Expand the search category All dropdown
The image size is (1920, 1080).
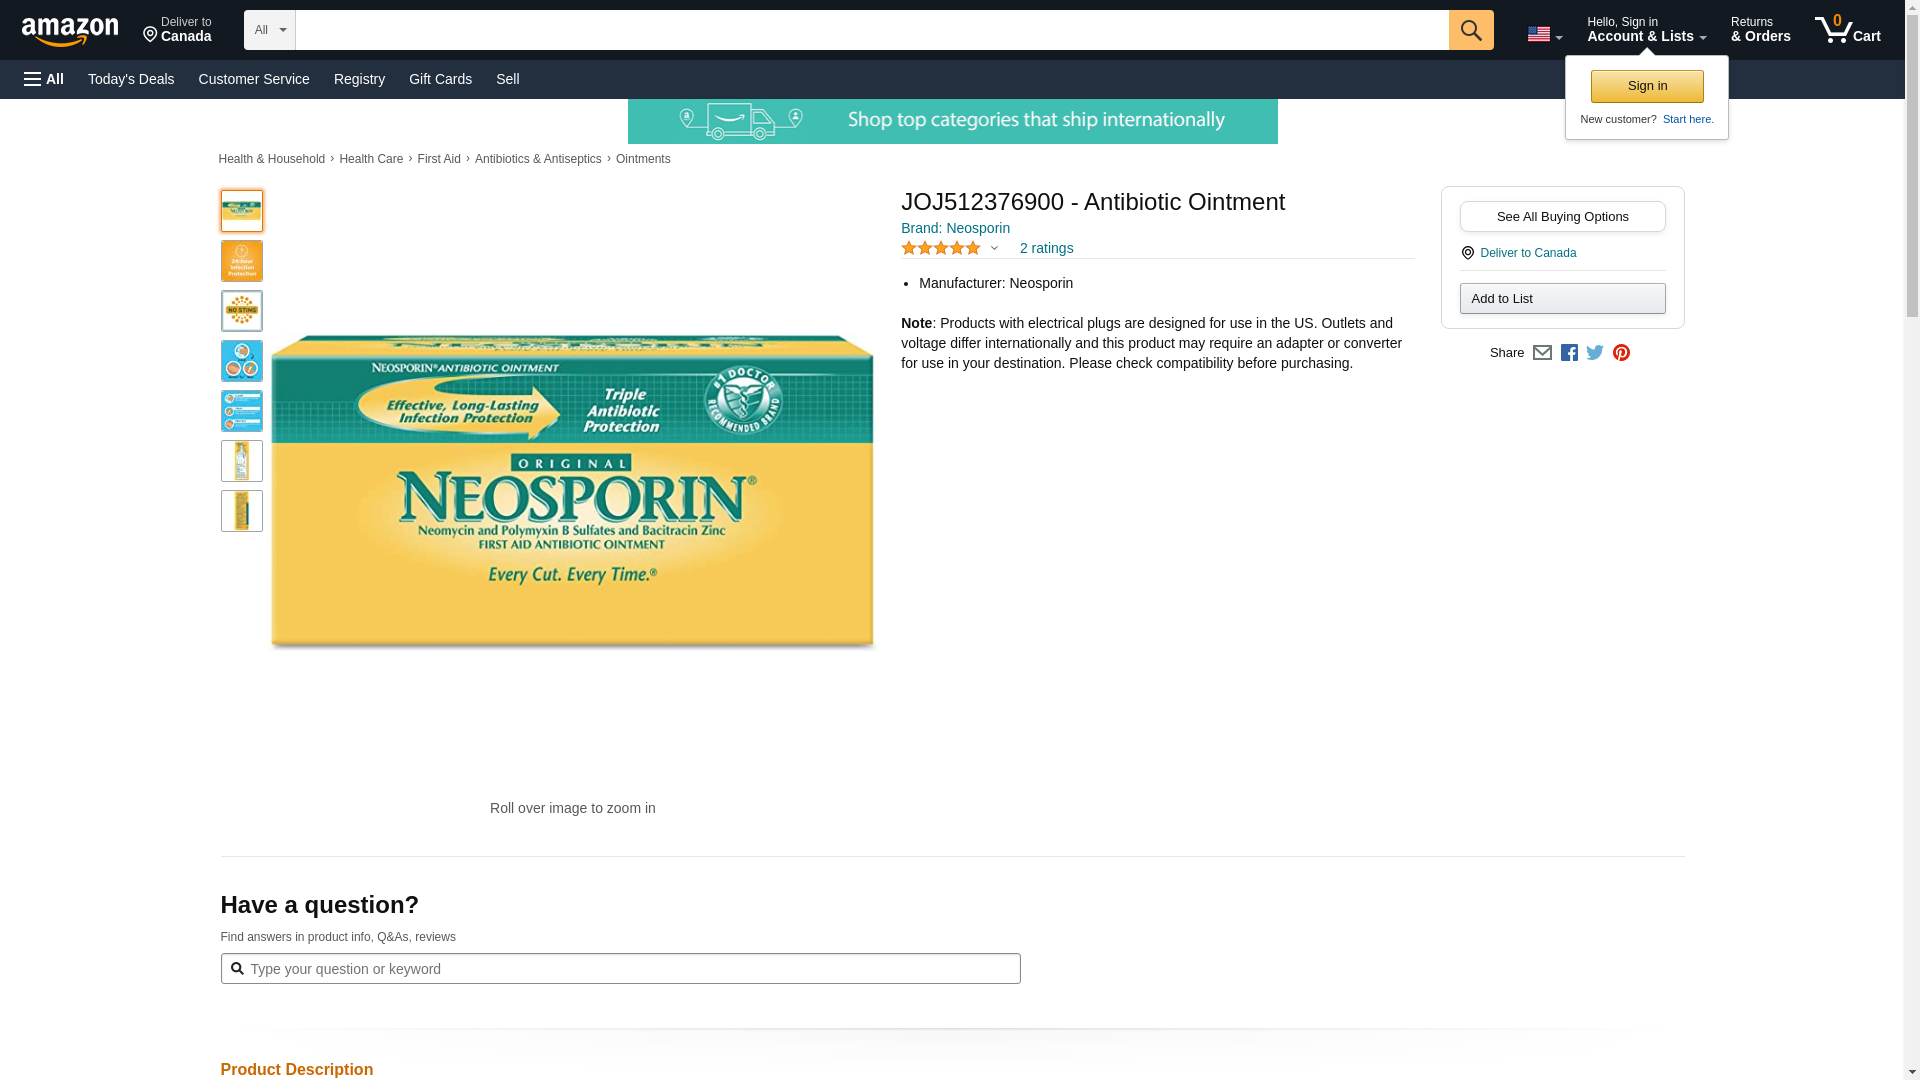(x=269, y=30)
